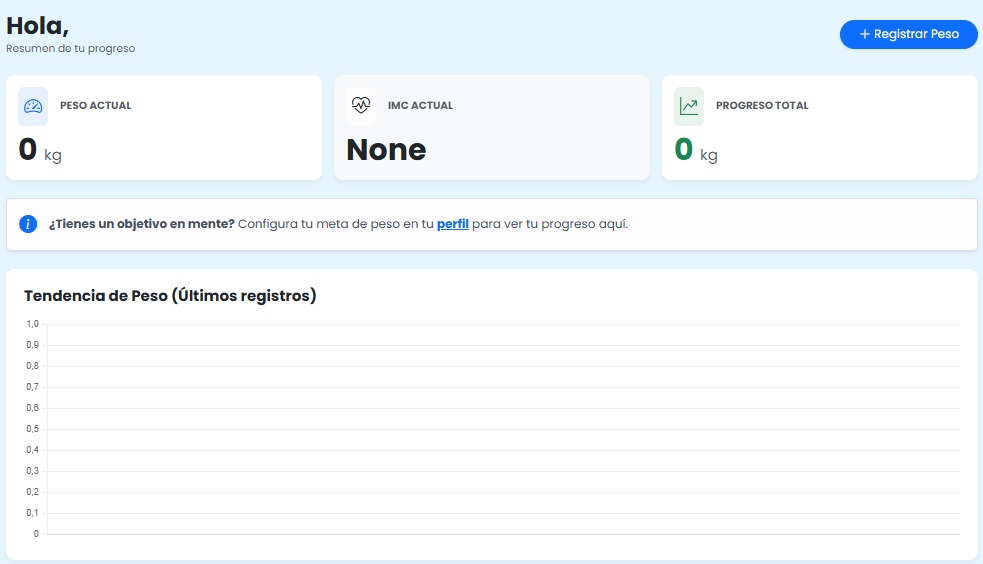Click the 0,5 label on the chart axis

[x=33, y=429]
